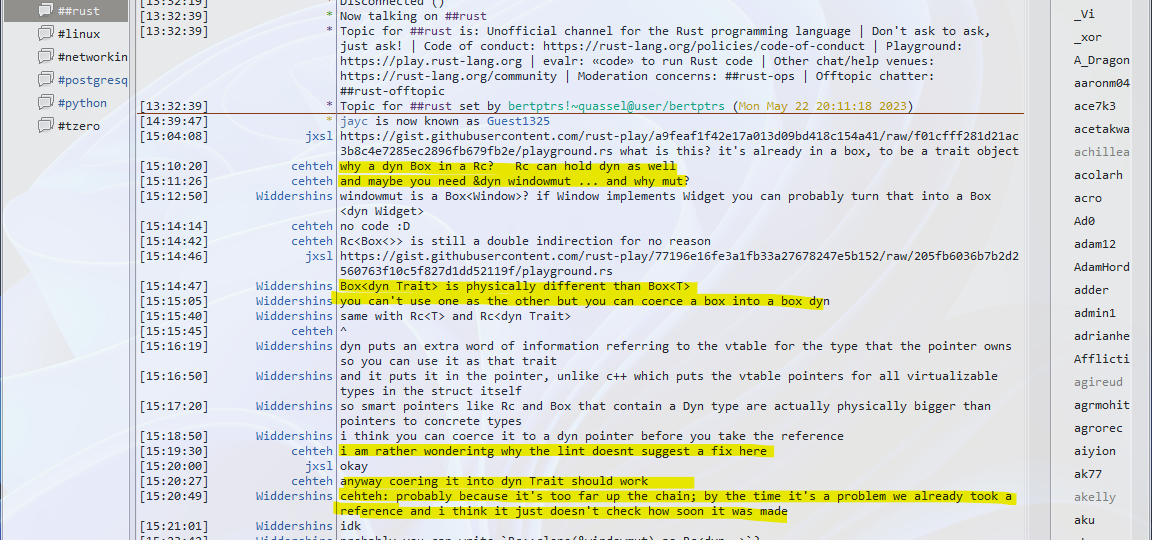Click the #networking channel icon
The image size is (1152, 540).
point(46,57)
